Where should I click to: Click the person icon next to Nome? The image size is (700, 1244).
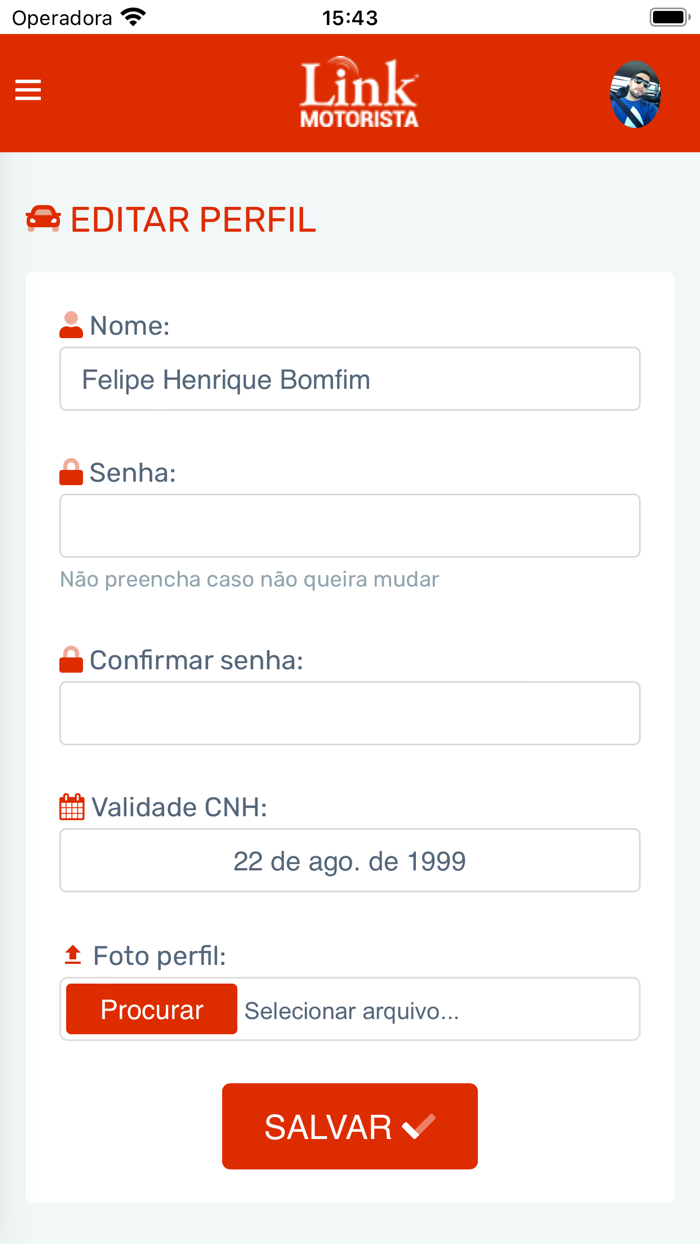point(71,325)
